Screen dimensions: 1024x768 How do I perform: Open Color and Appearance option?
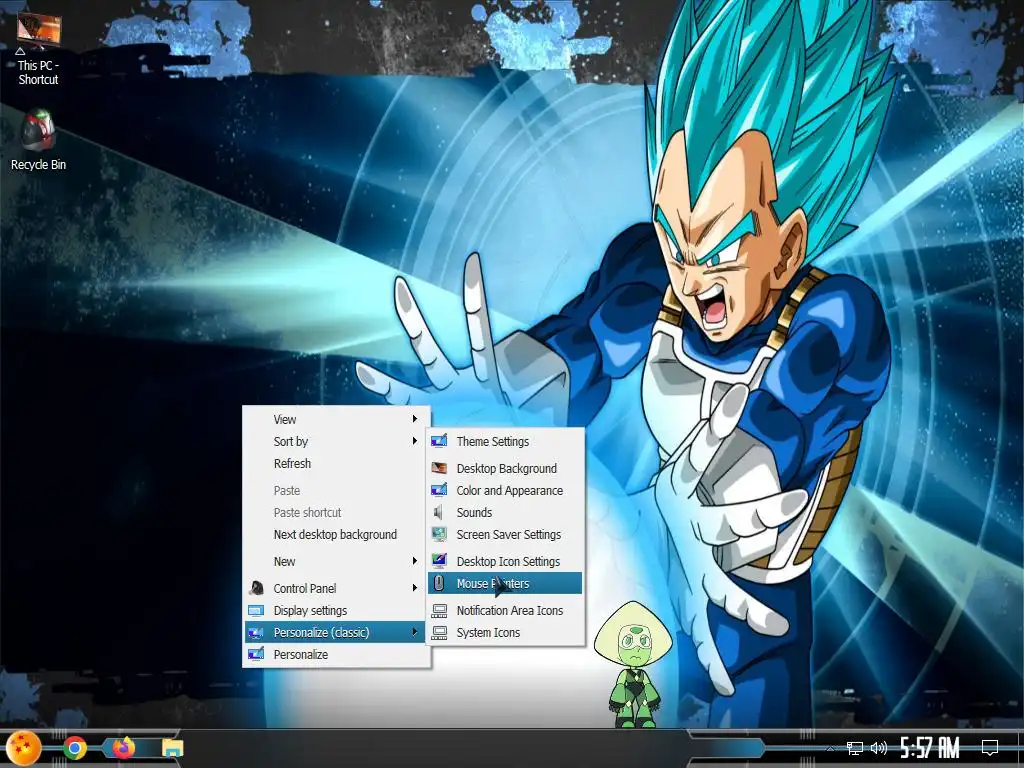pyautogui.click(x=505, y=490)
